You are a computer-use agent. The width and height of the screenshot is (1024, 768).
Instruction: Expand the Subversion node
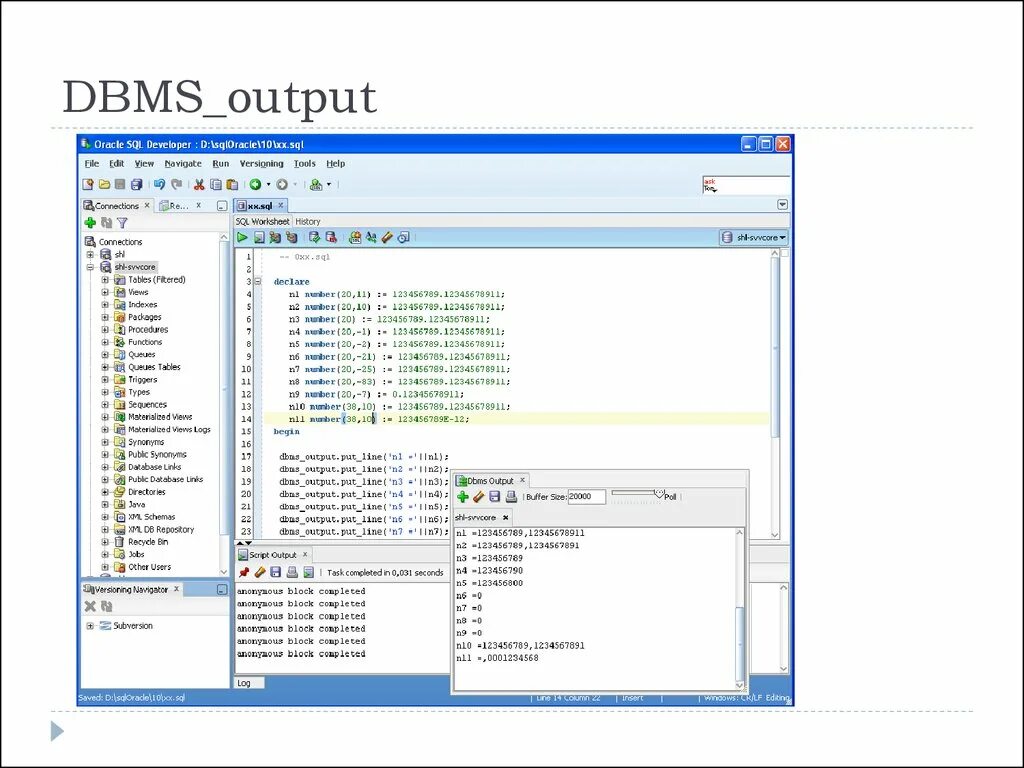pyautogui.click(x=90, y=626)
